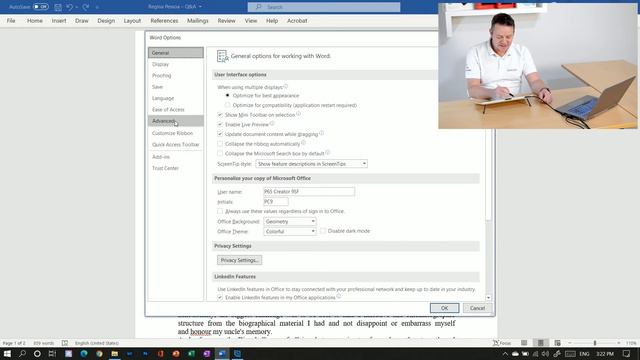The width and height of the screenshot is (640, 360).
Task: Click the word count in status bar
Action: [x=43, y=343]
